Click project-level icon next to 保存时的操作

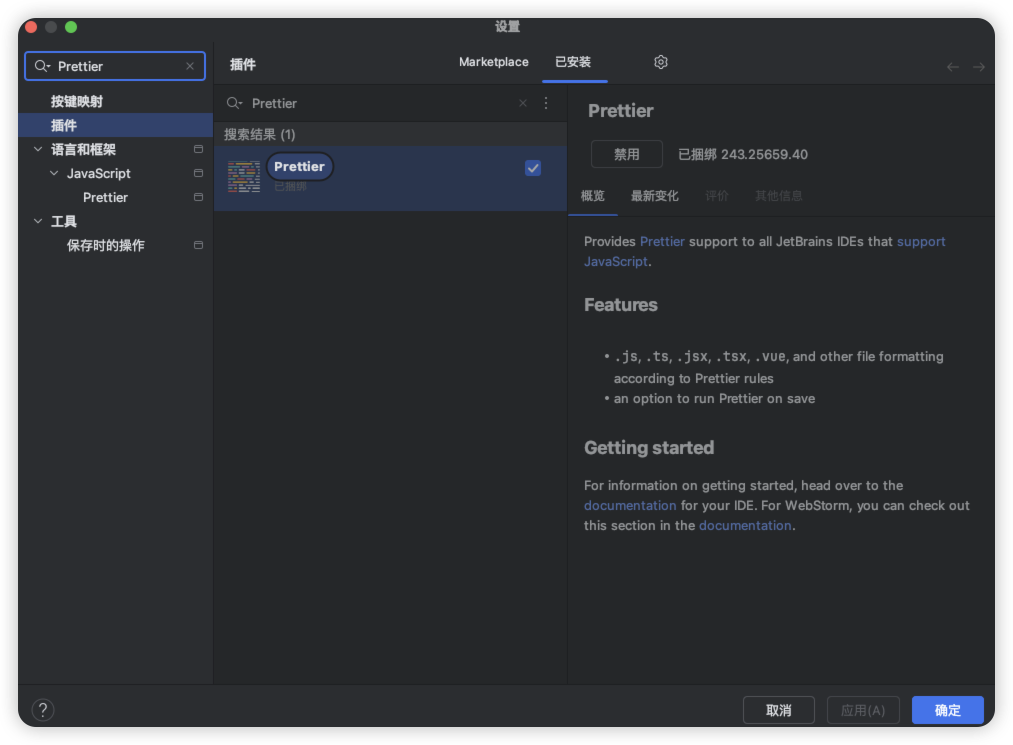(198, 245)
